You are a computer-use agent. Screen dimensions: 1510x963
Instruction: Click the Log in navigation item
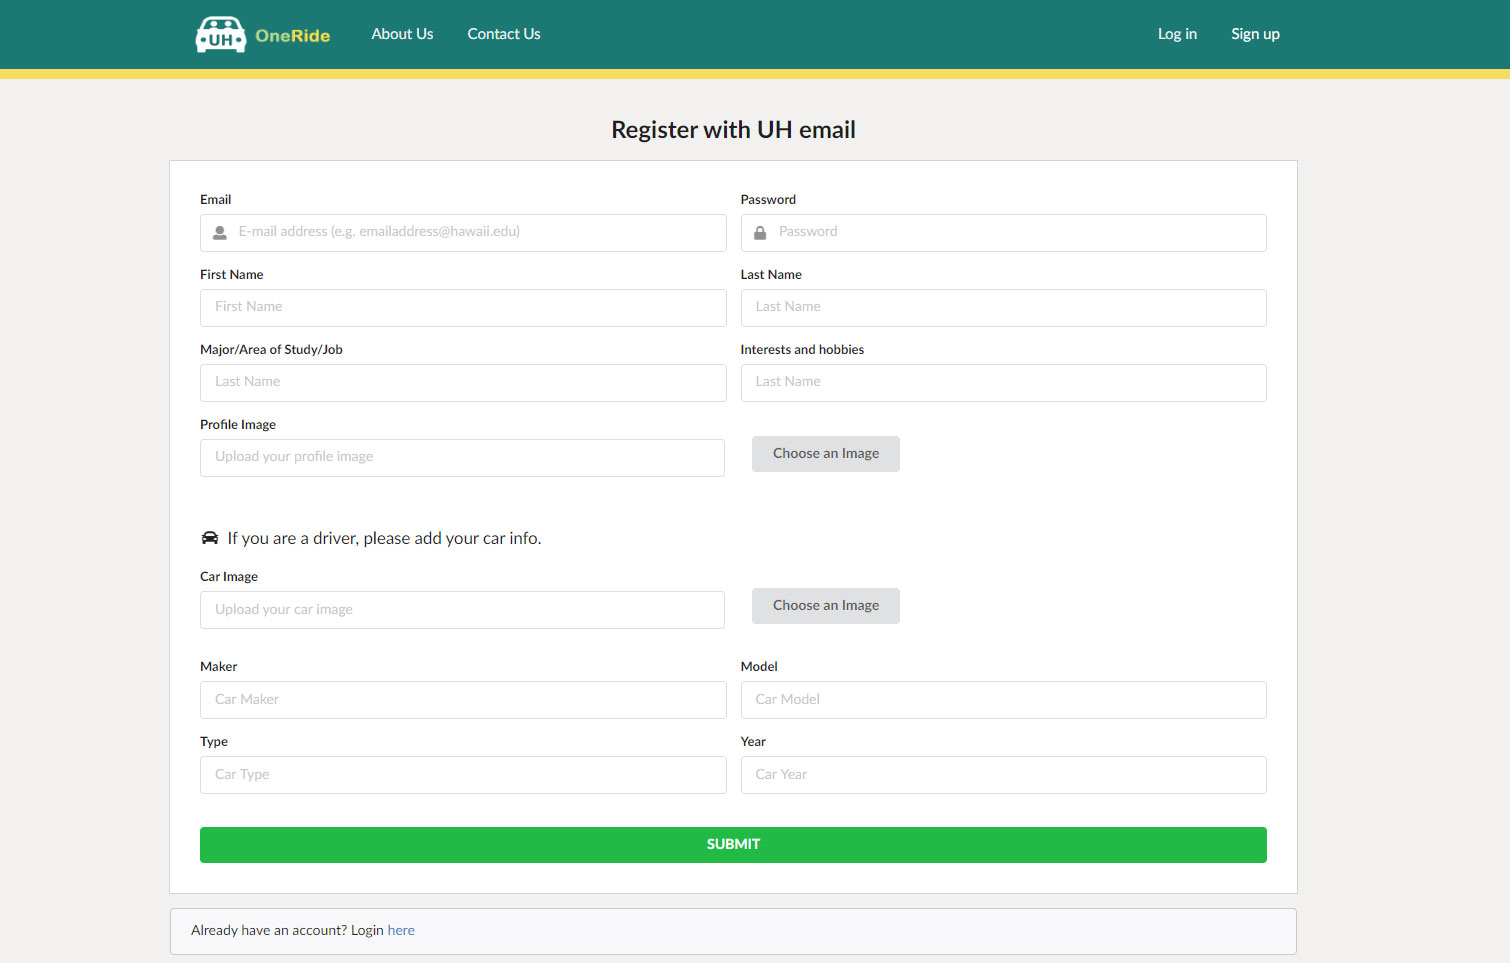(1177, 34)
